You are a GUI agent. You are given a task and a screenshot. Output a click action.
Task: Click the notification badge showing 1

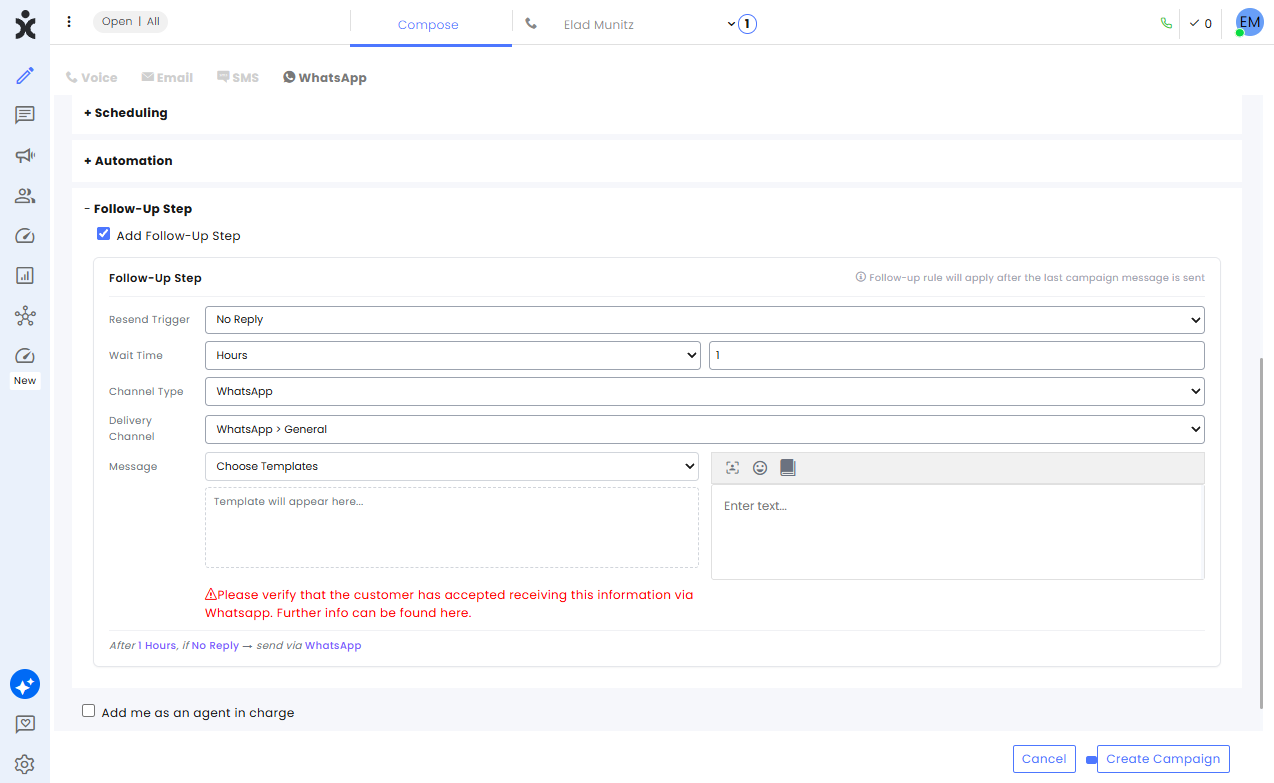(x=747, y=24)
